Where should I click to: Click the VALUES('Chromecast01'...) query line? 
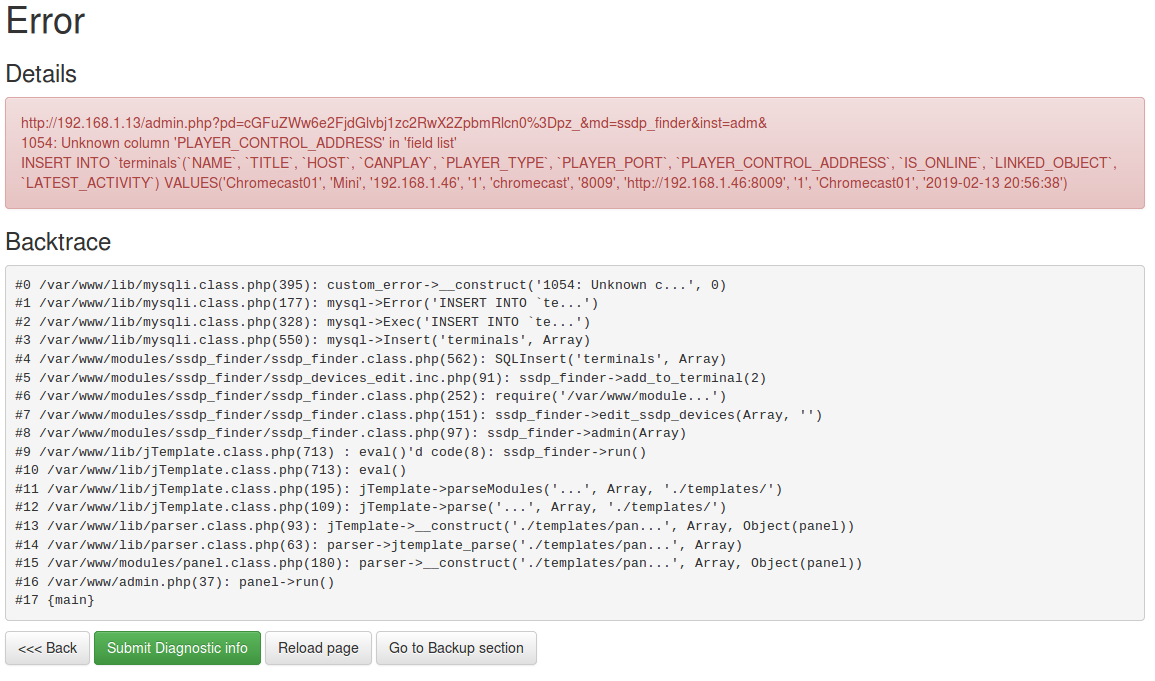pyautogui.click(x=544, y=183)
